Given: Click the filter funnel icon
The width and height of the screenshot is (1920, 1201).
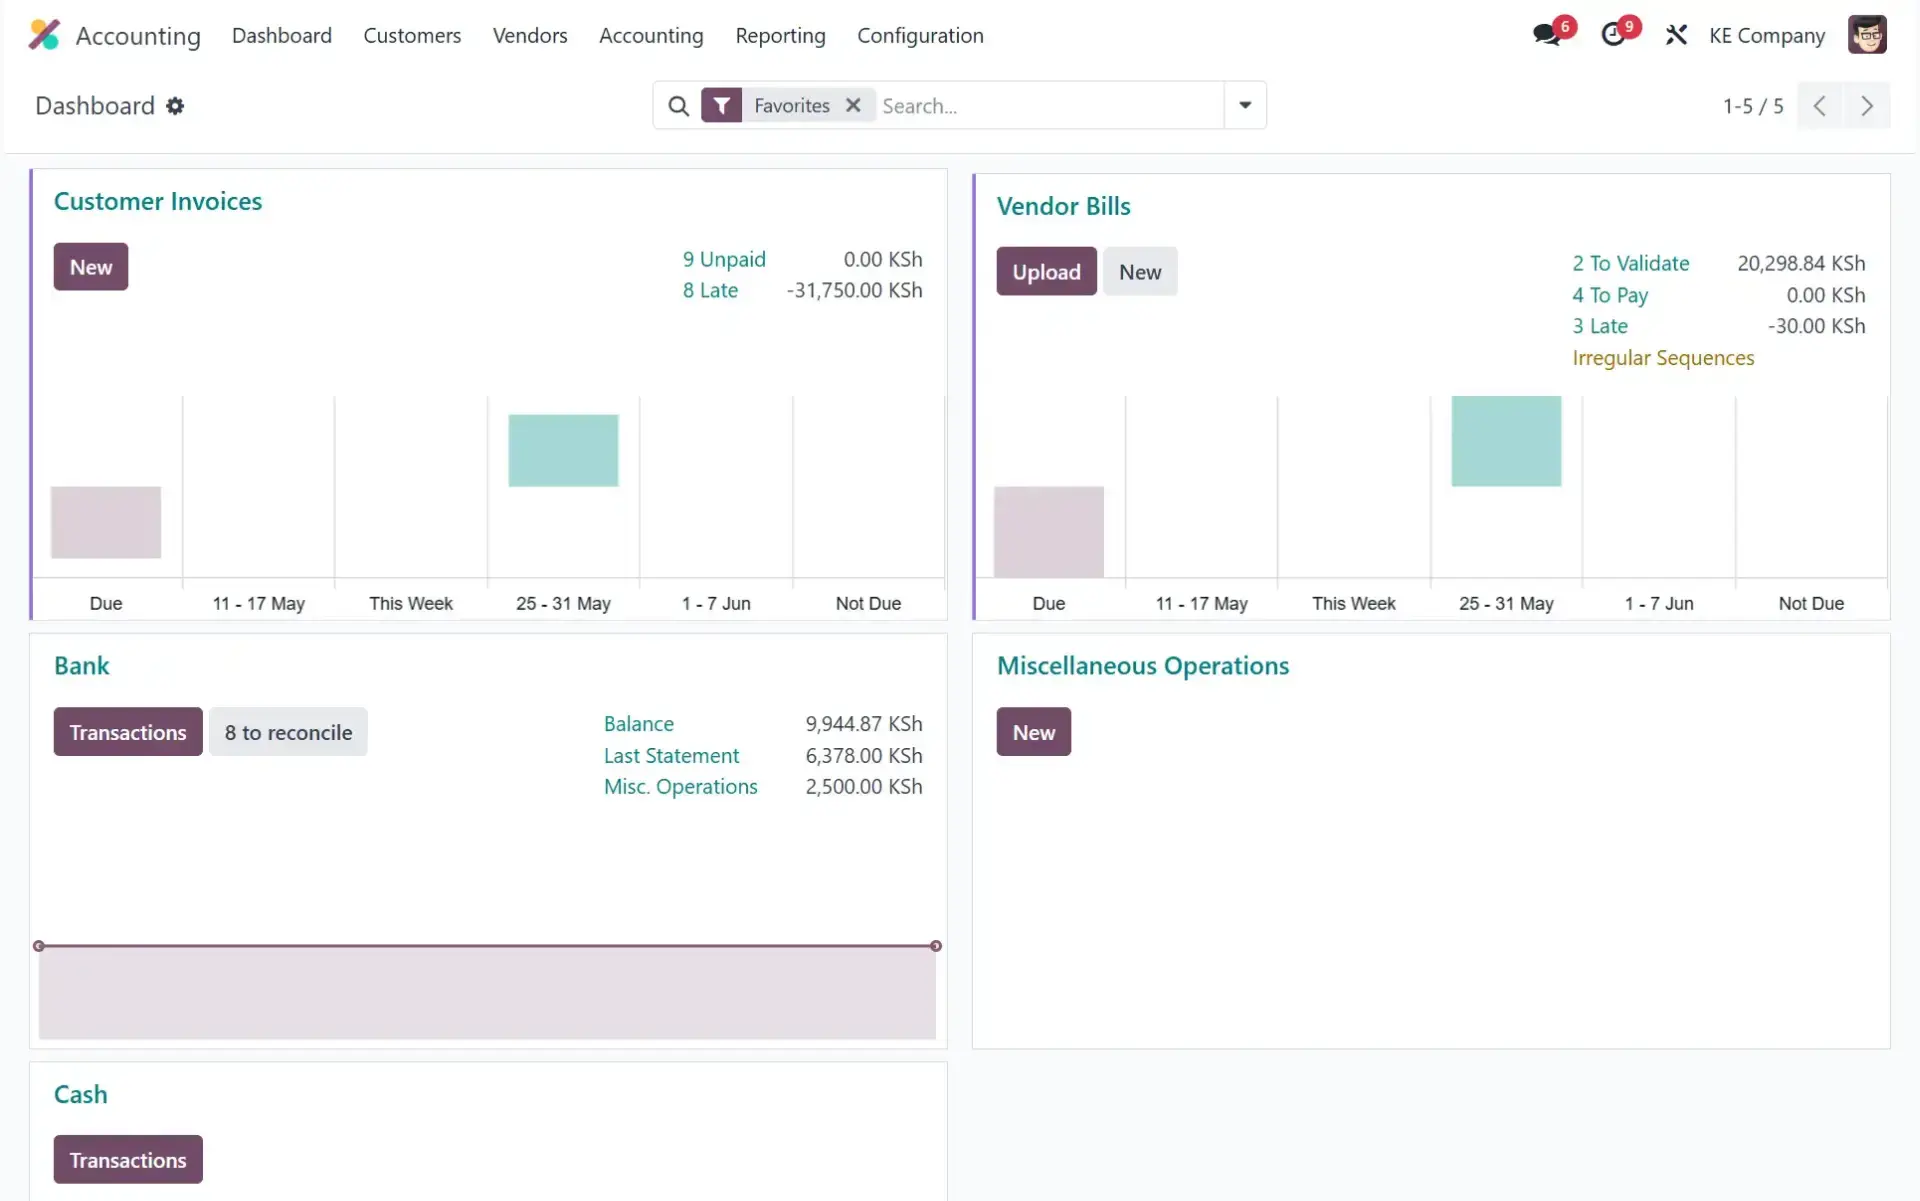Looking at the screenshot, I should (x=721, y=106).
